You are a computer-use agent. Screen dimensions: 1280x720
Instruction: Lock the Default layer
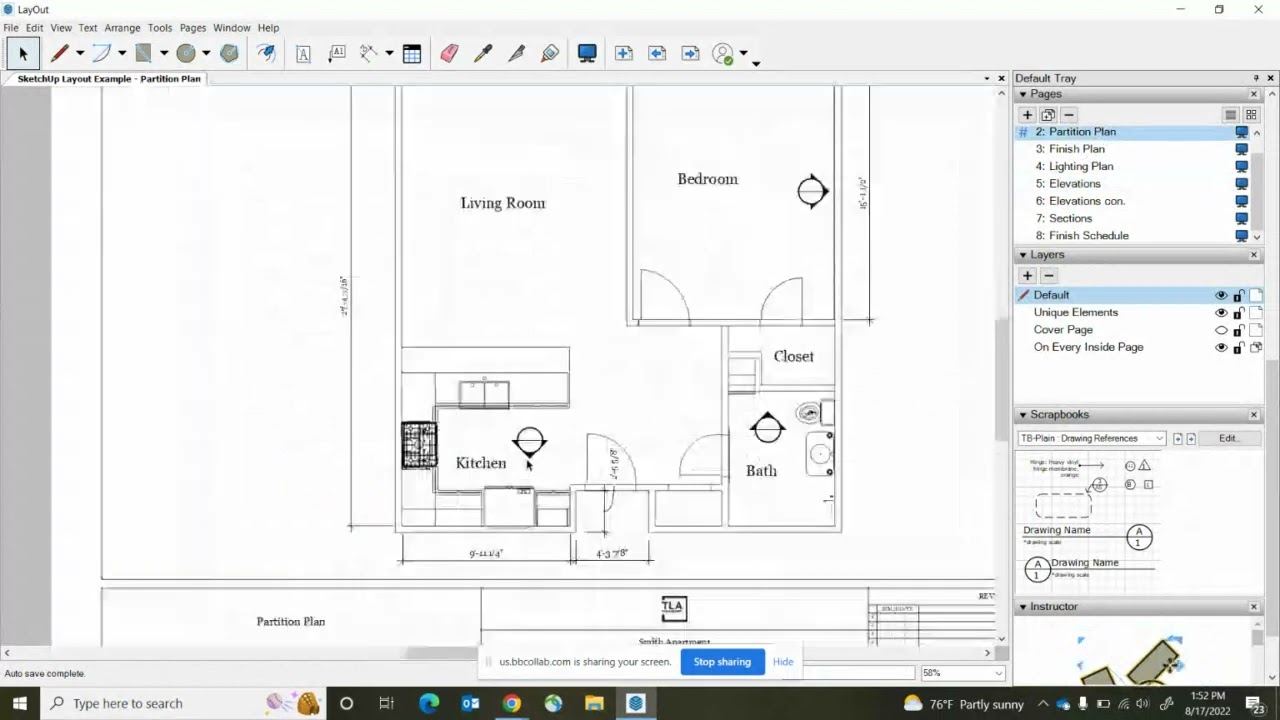point(1238,296)
